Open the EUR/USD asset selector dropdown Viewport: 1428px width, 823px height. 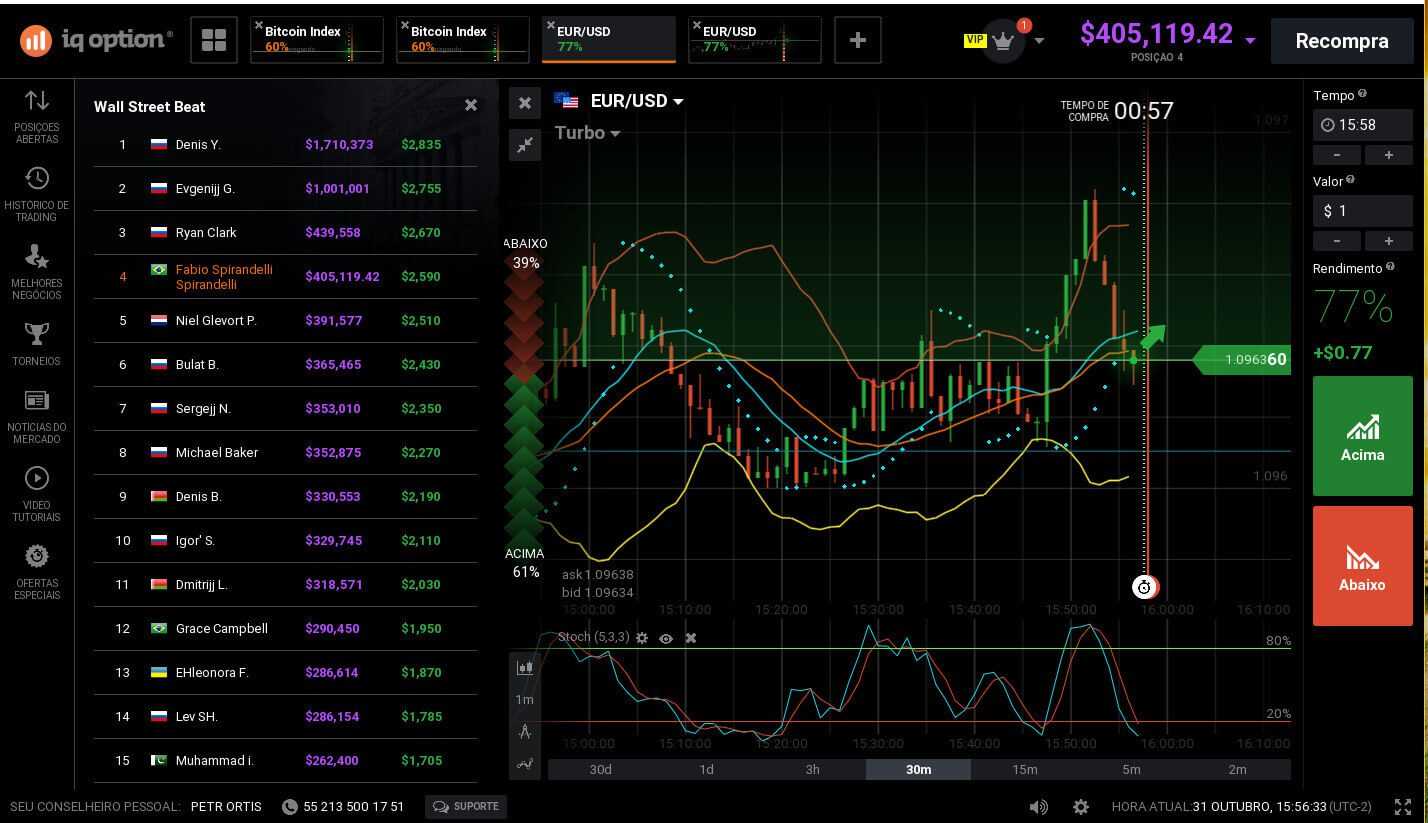pyautogui.click(x=637, y=101)
